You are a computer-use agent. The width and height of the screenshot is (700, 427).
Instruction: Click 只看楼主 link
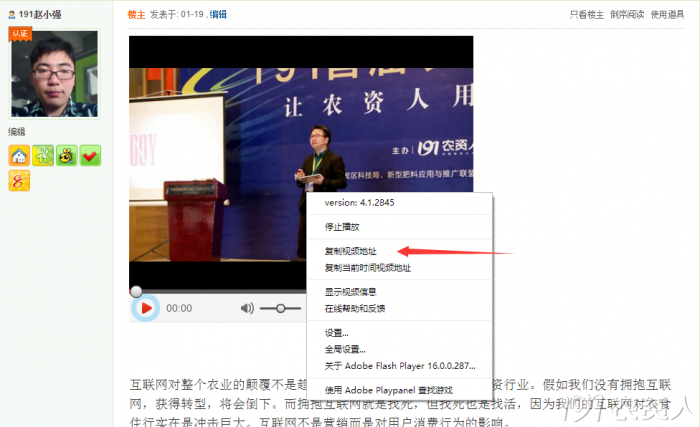coord(586,14)
